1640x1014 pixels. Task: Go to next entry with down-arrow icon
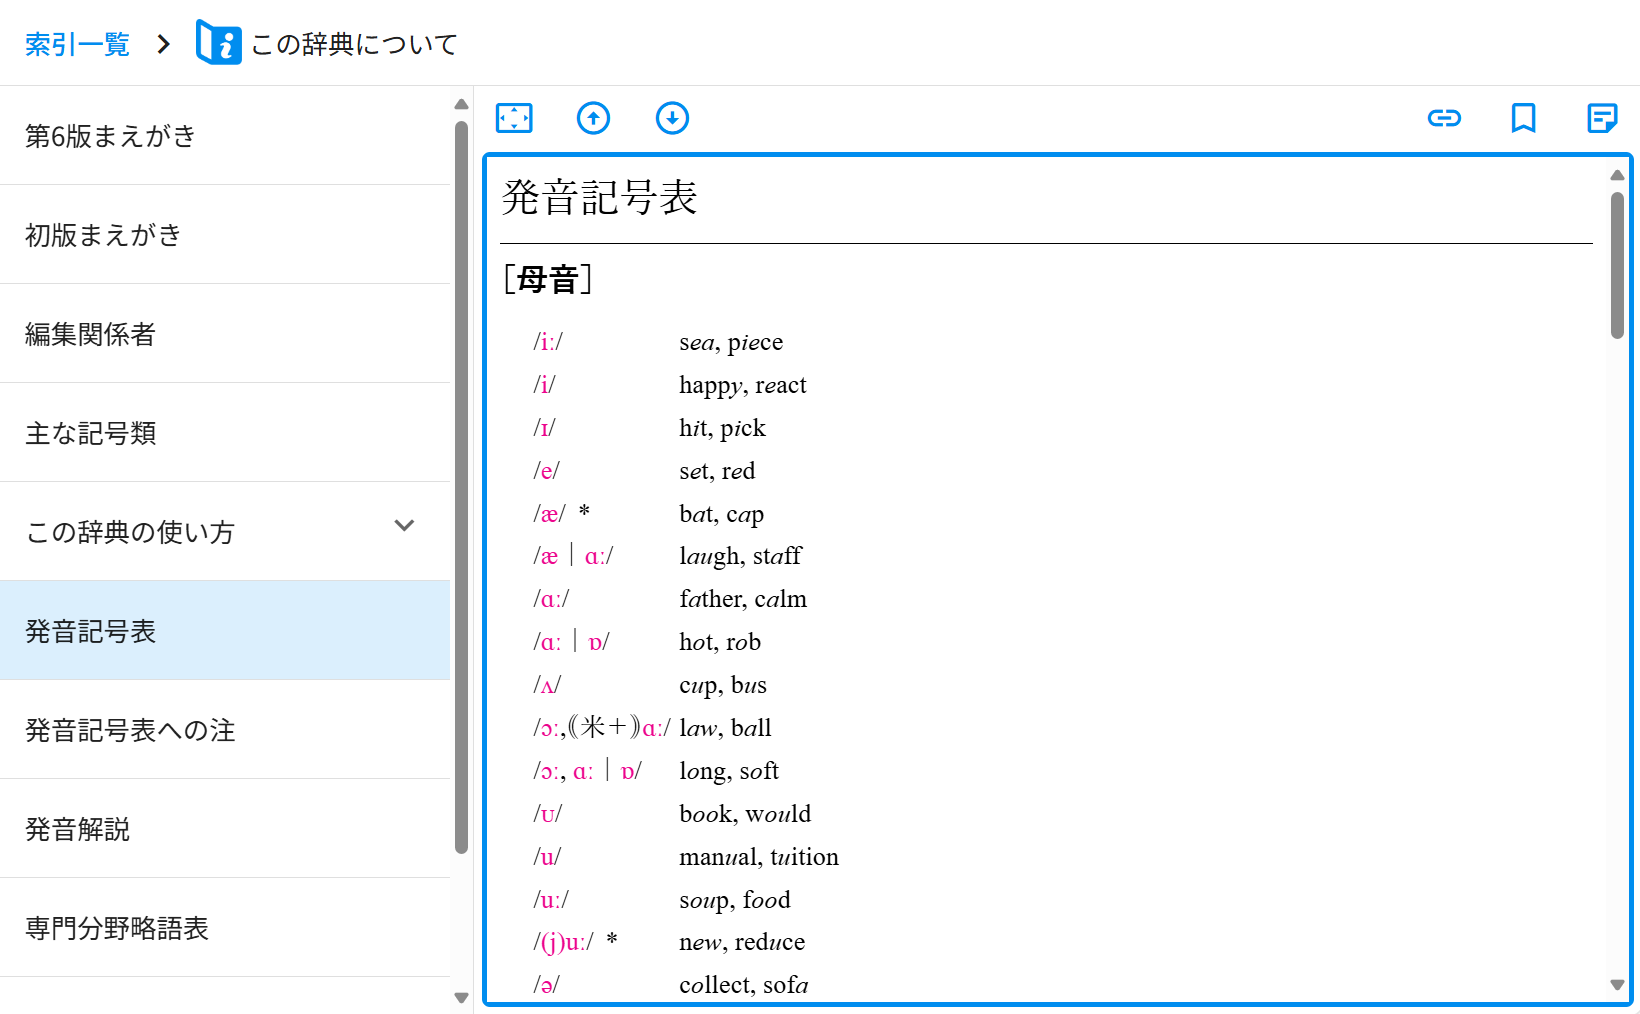(672, 118)
